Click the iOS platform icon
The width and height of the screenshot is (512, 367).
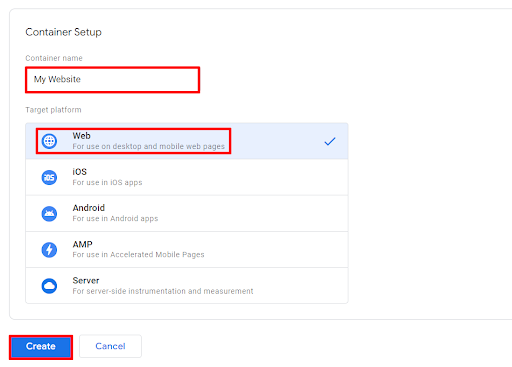tap(49, 177)
